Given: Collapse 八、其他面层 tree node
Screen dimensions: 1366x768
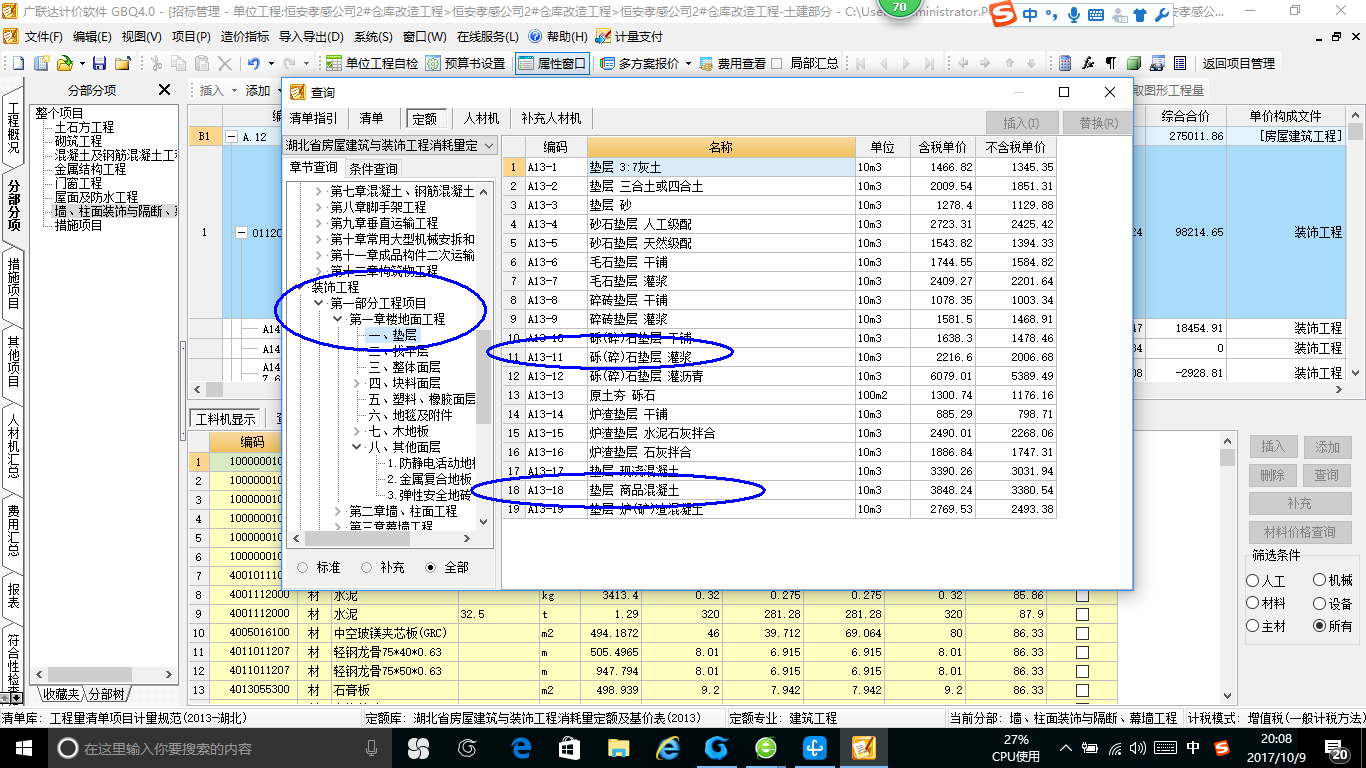Looking at the screenshot, I should [x=357, y=447].
